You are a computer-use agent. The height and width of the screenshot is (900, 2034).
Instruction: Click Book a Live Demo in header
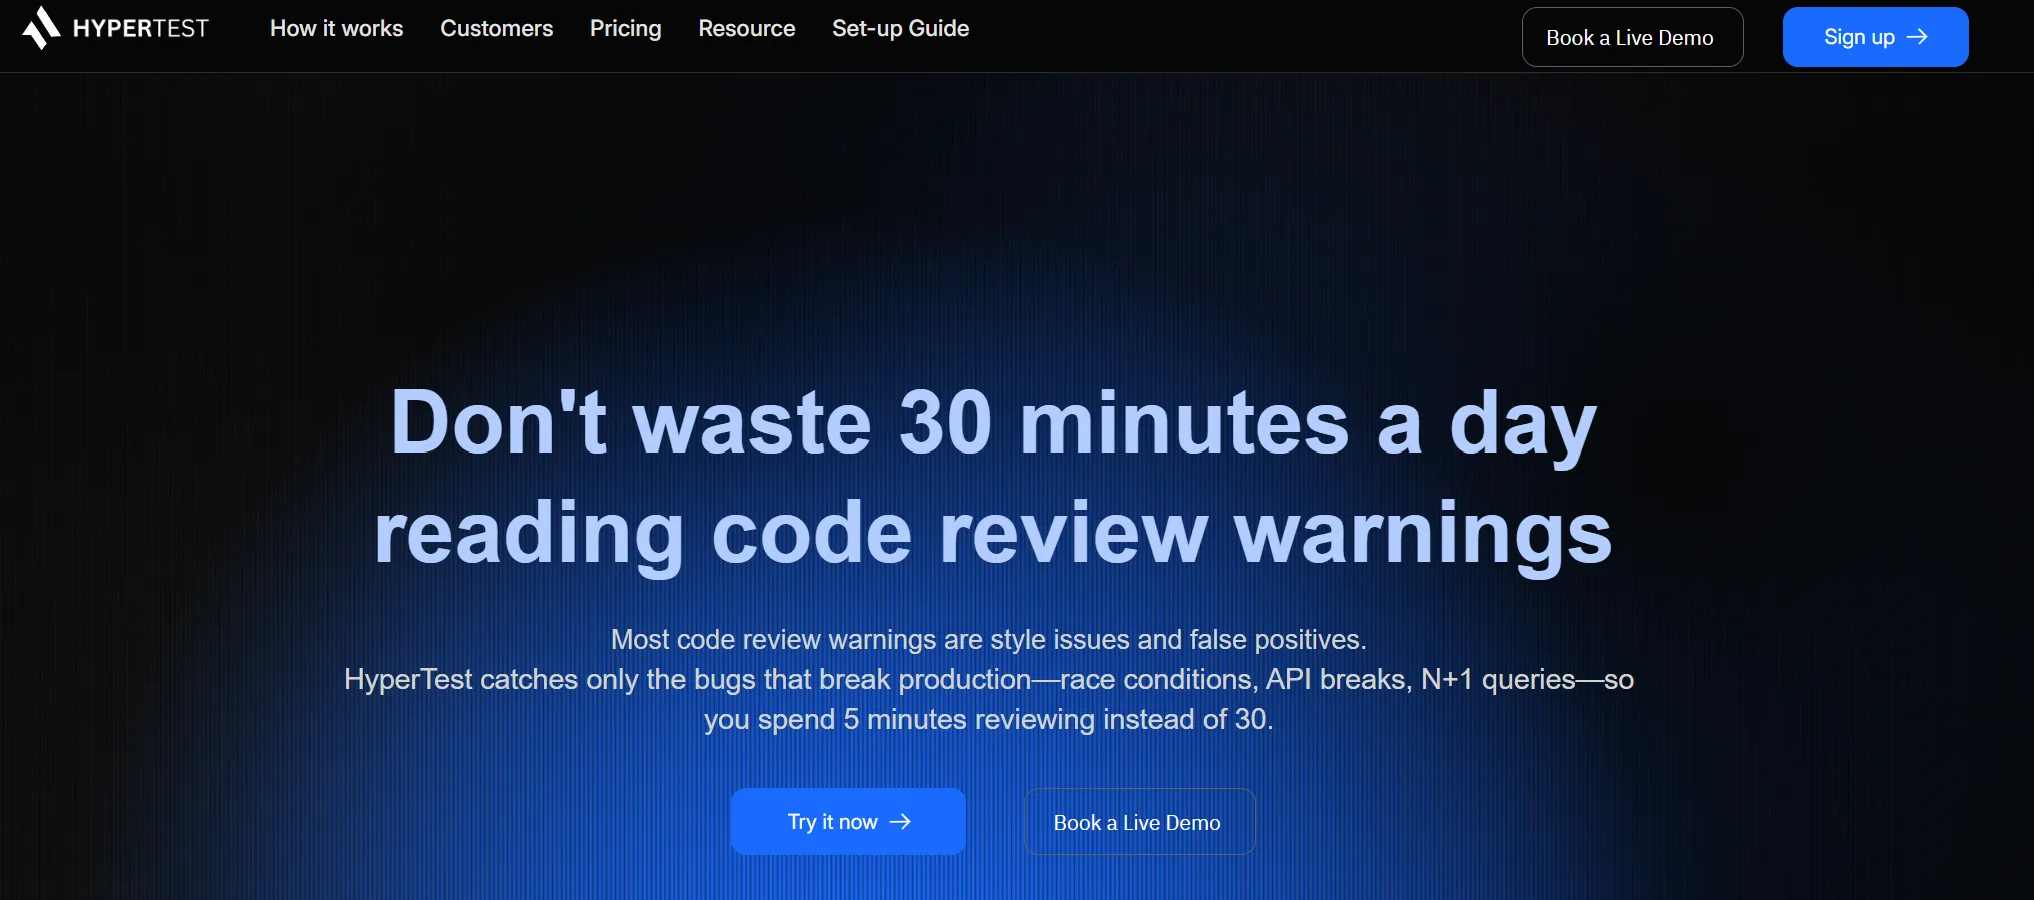[1632, 37]
